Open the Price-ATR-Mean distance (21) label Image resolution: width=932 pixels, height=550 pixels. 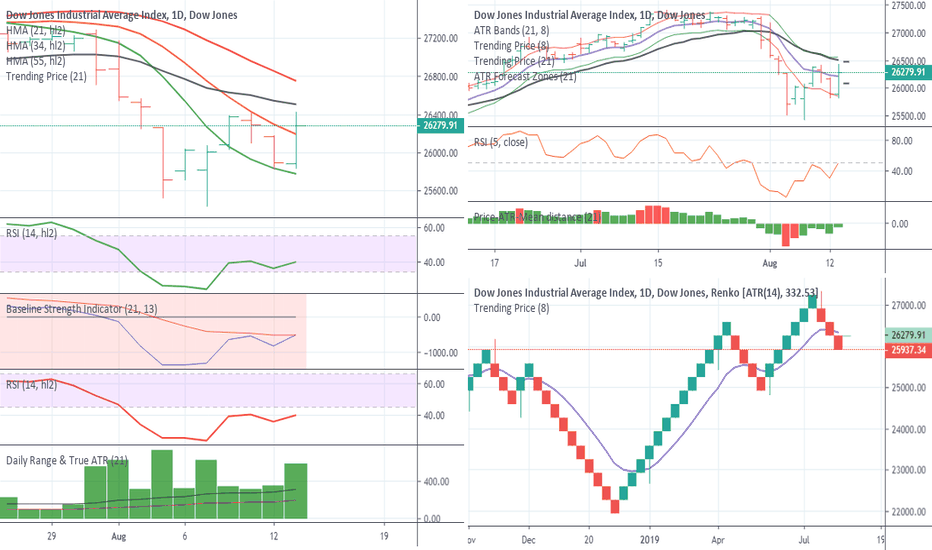pos(537,217)
